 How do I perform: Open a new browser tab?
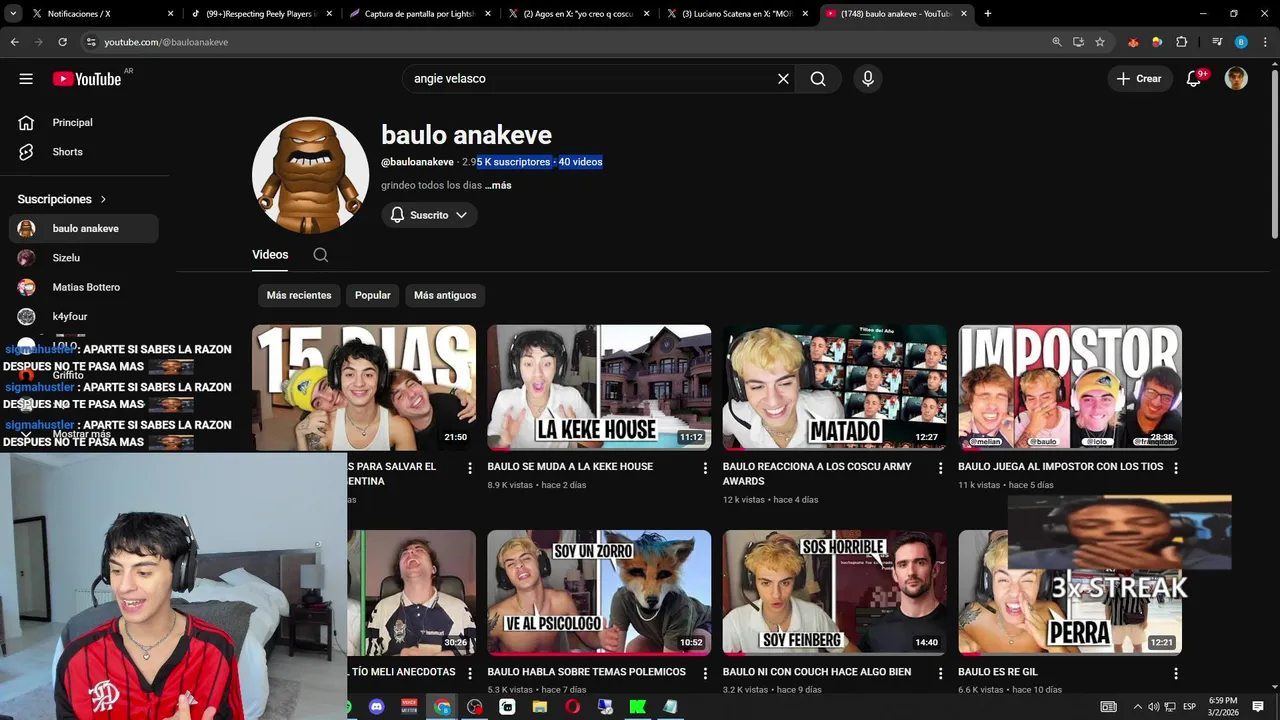point(988,14)
